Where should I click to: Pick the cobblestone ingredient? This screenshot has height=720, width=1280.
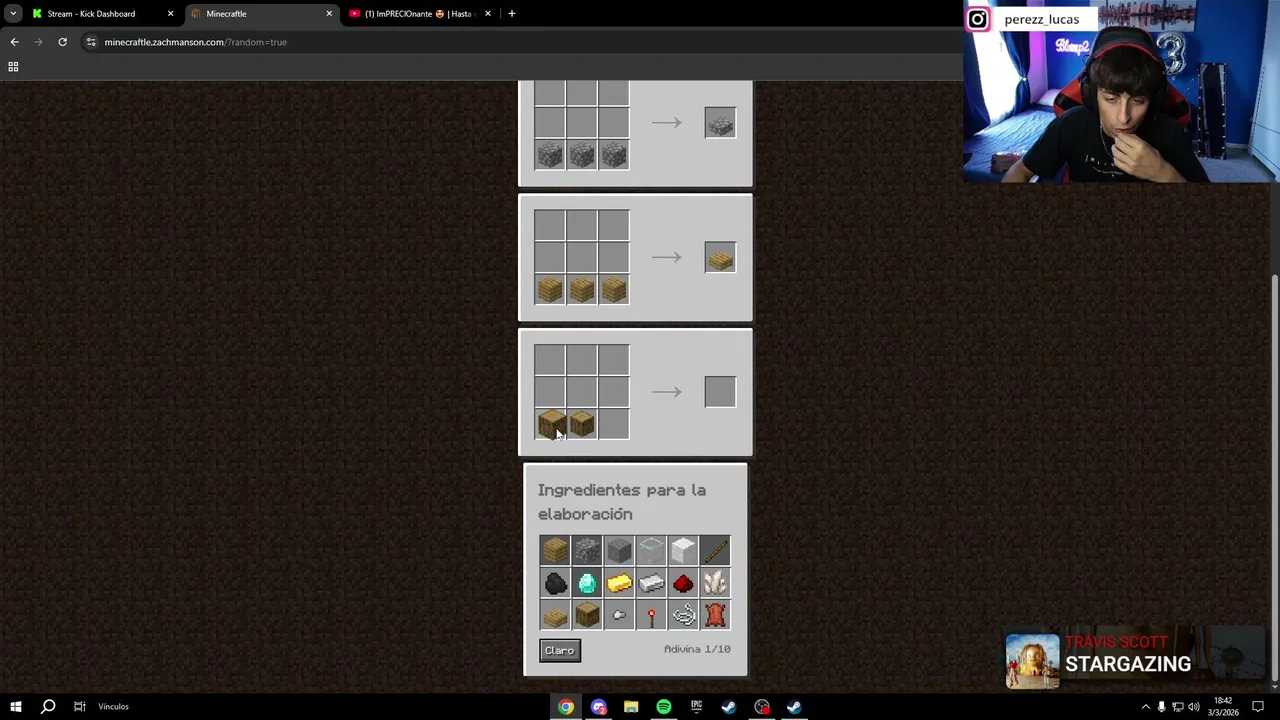587,550
